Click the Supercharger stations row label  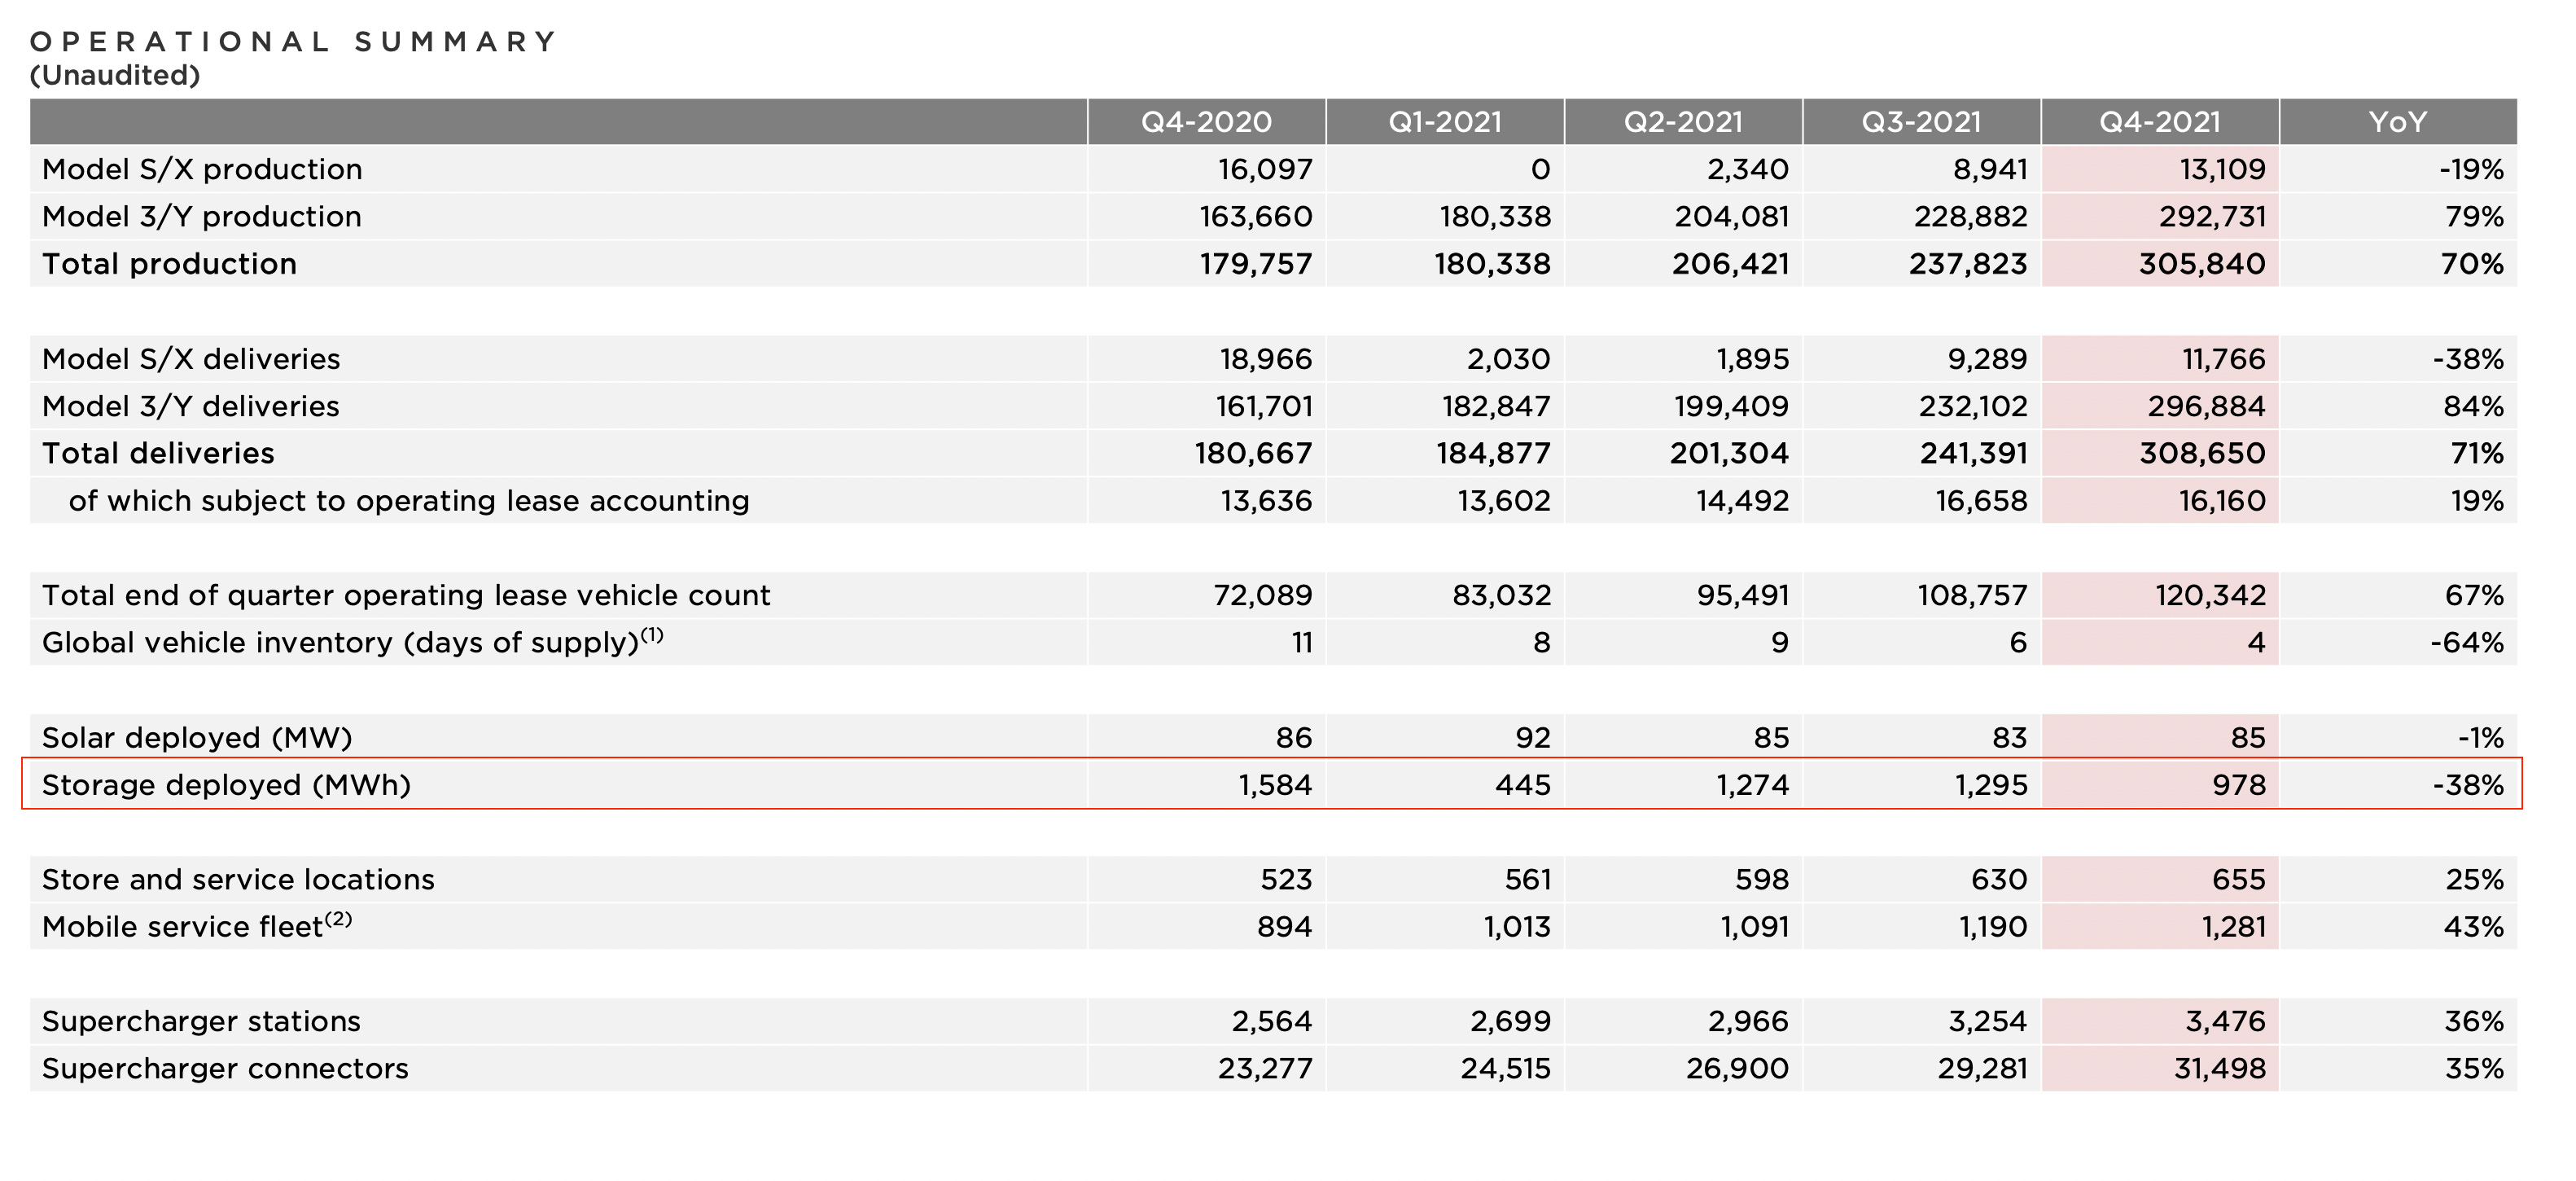201,1022
